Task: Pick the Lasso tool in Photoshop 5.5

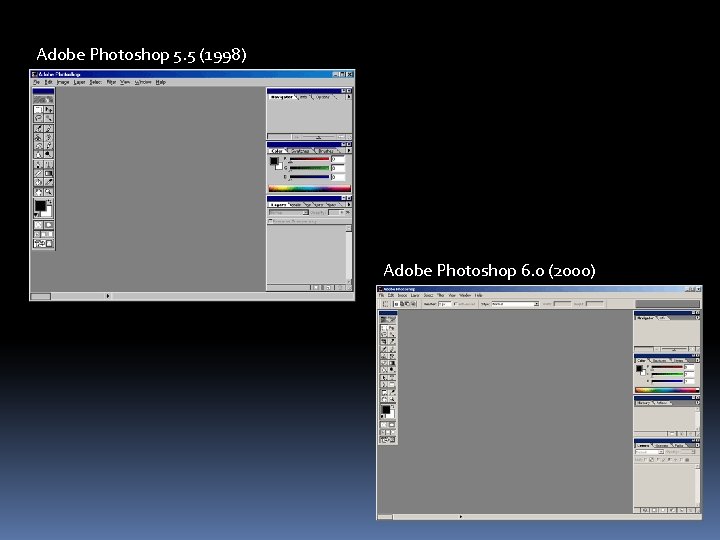Action: [38, 118]
